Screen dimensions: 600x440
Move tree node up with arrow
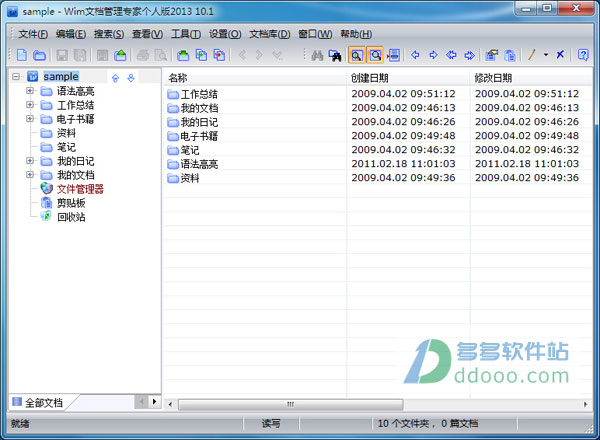pos(115,78)
